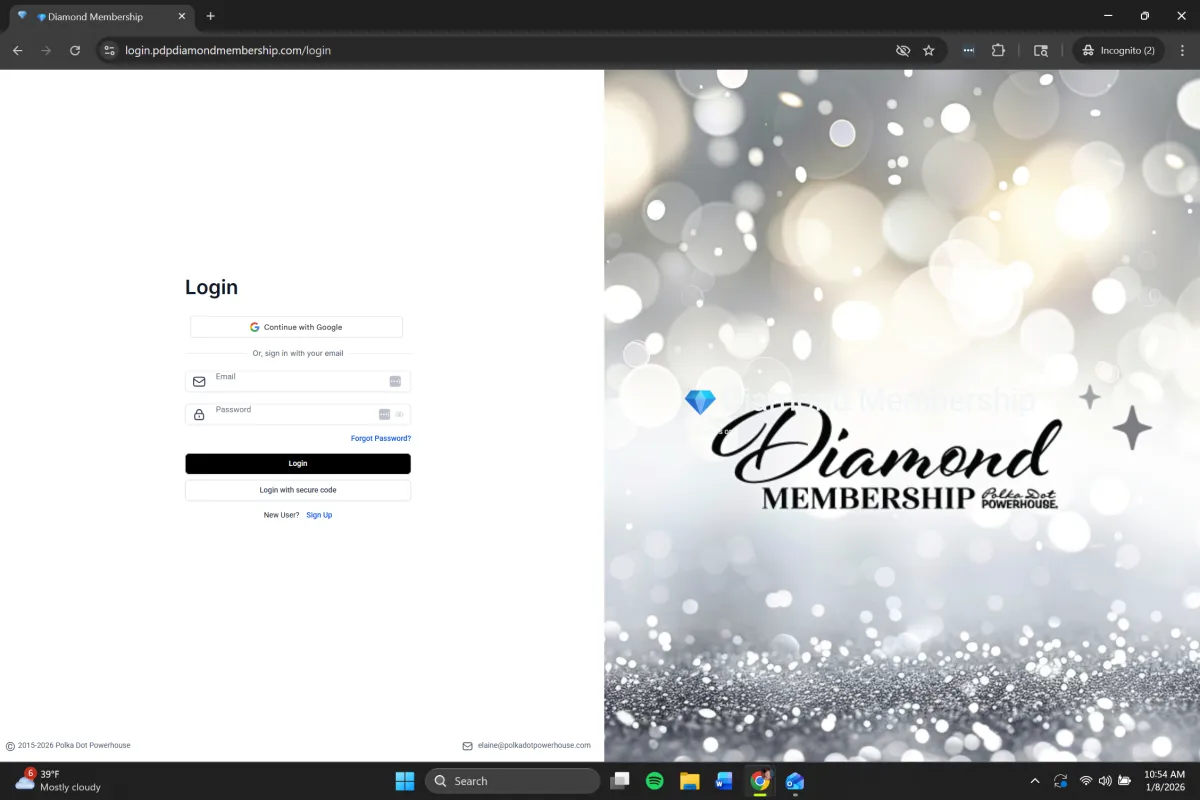1200x800 pixels.
Task: Click the blue diamond gem icon
Action: tap(700, 402)
